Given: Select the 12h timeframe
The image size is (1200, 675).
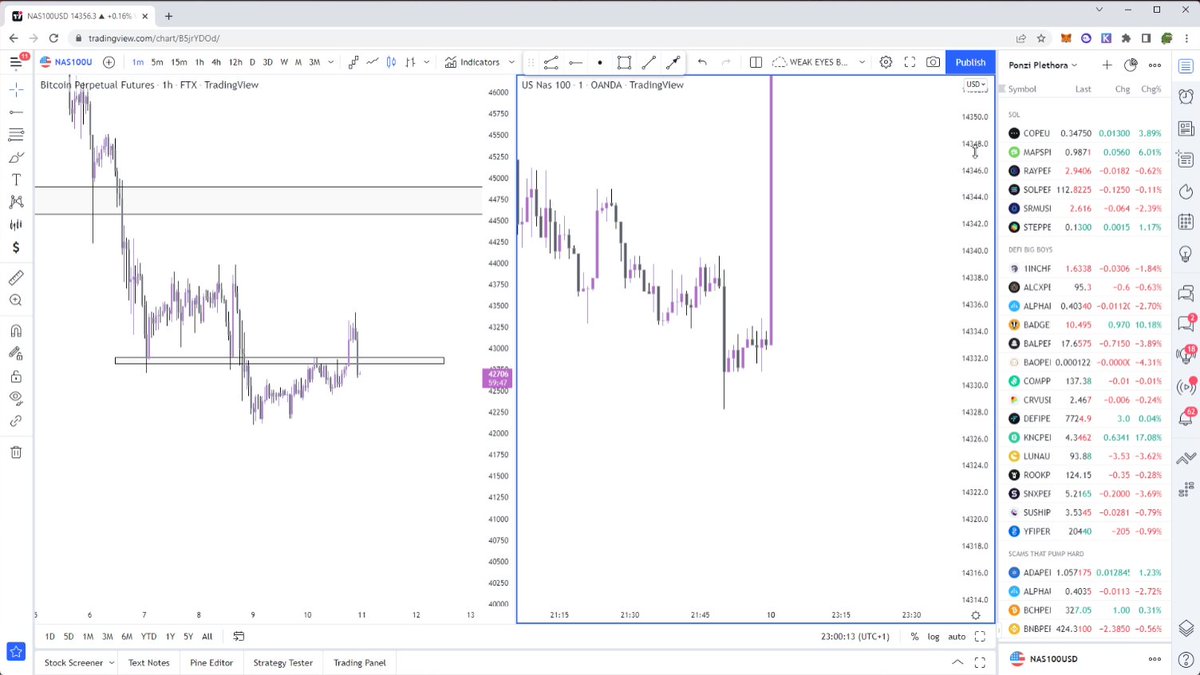Looking at the screenshot, I should [236, 62].
